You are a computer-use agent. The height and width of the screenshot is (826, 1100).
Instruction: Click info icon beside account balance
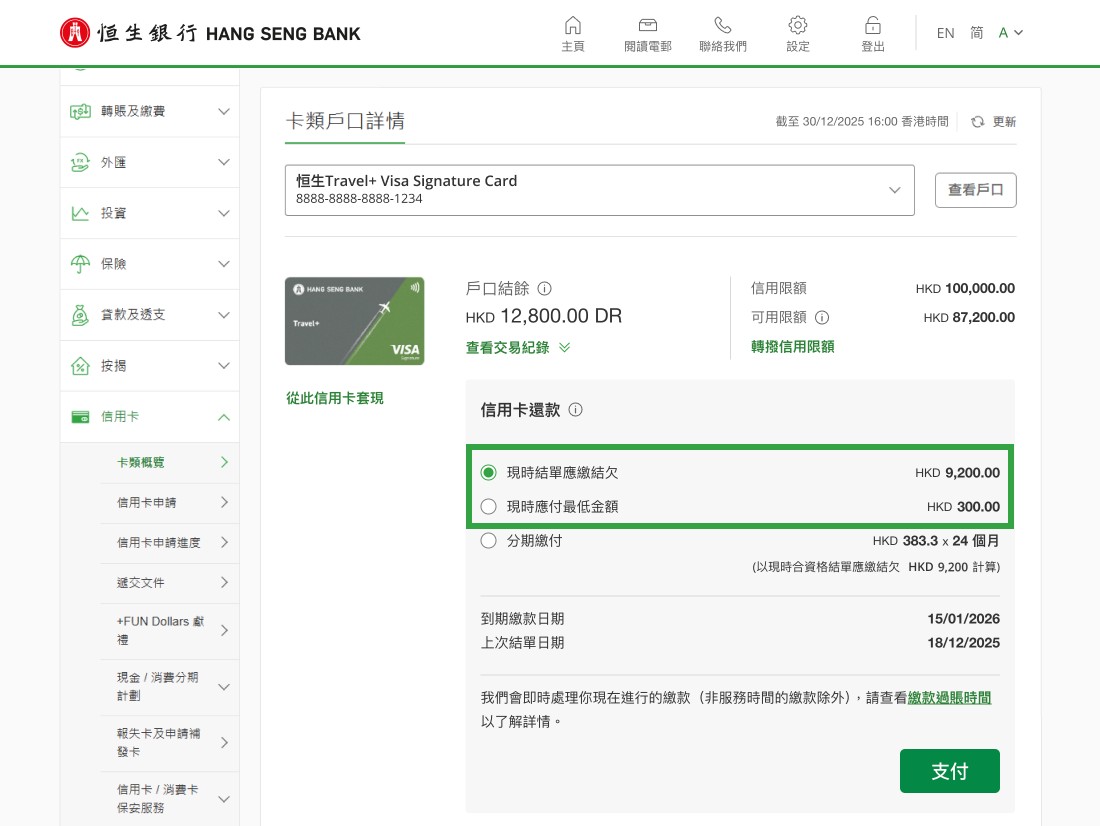(545, 288)
